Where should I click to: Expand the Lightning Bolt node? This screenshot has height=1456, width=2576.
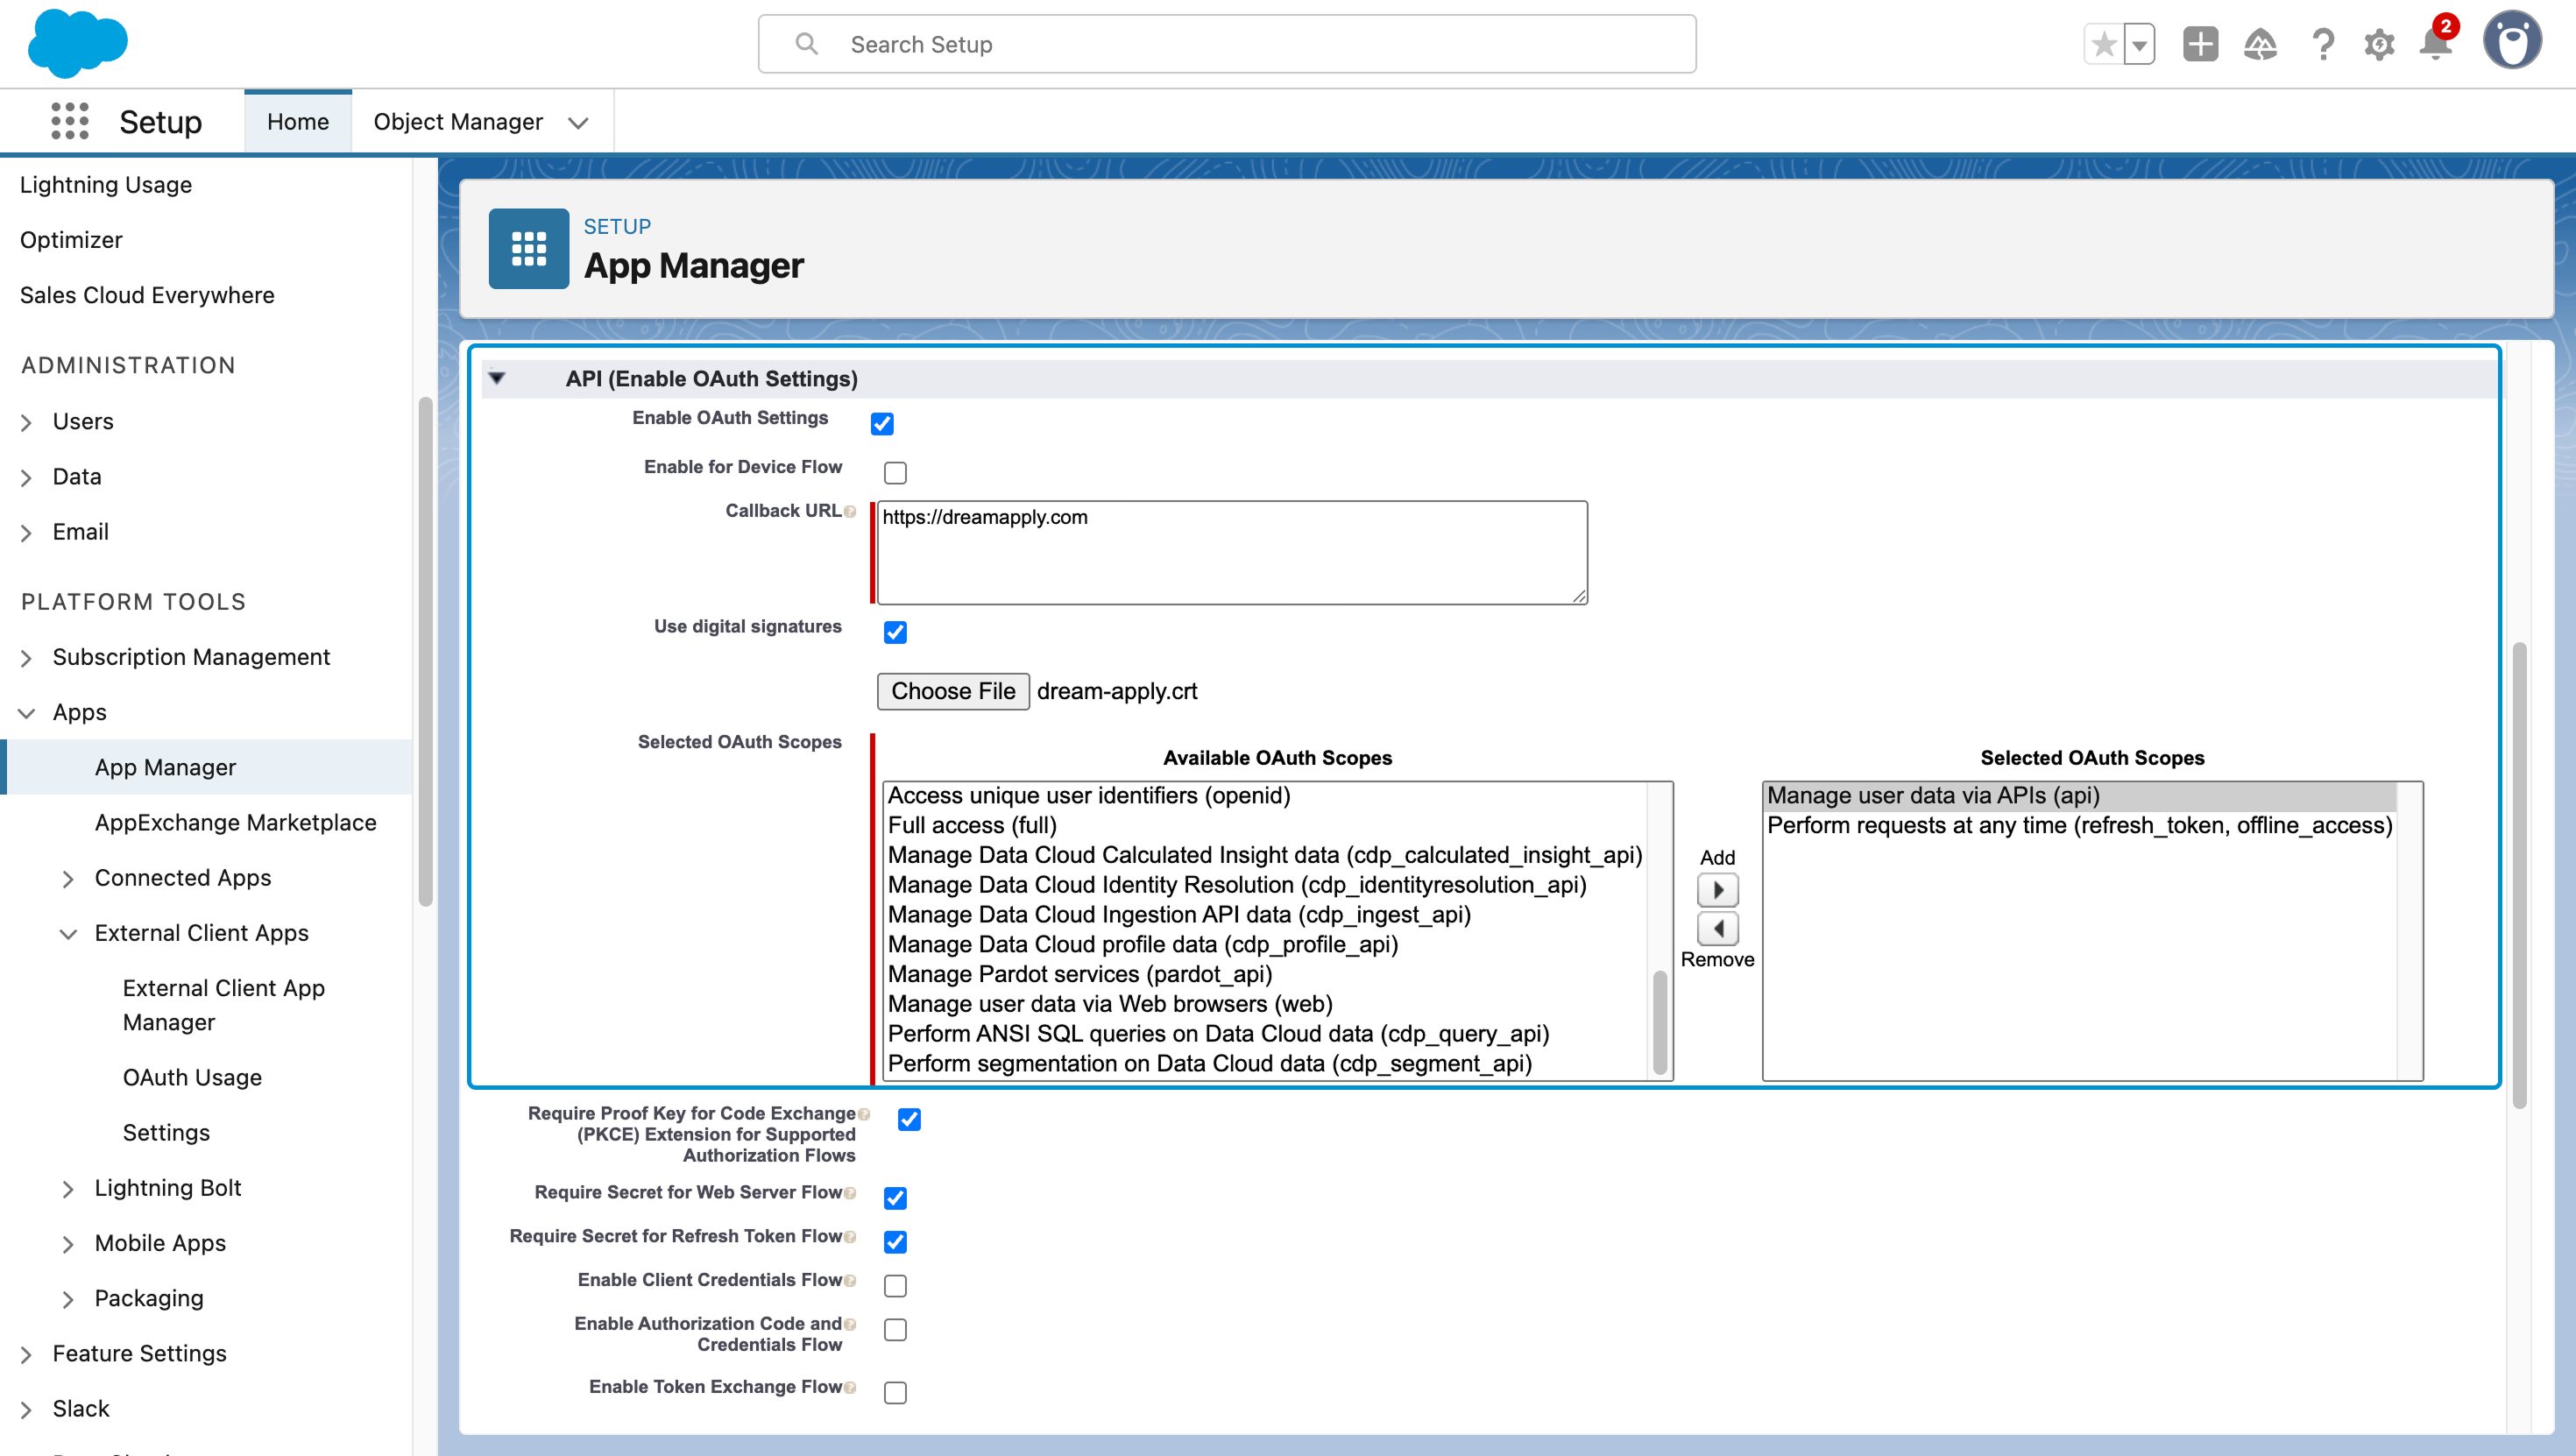[68, 1189]
